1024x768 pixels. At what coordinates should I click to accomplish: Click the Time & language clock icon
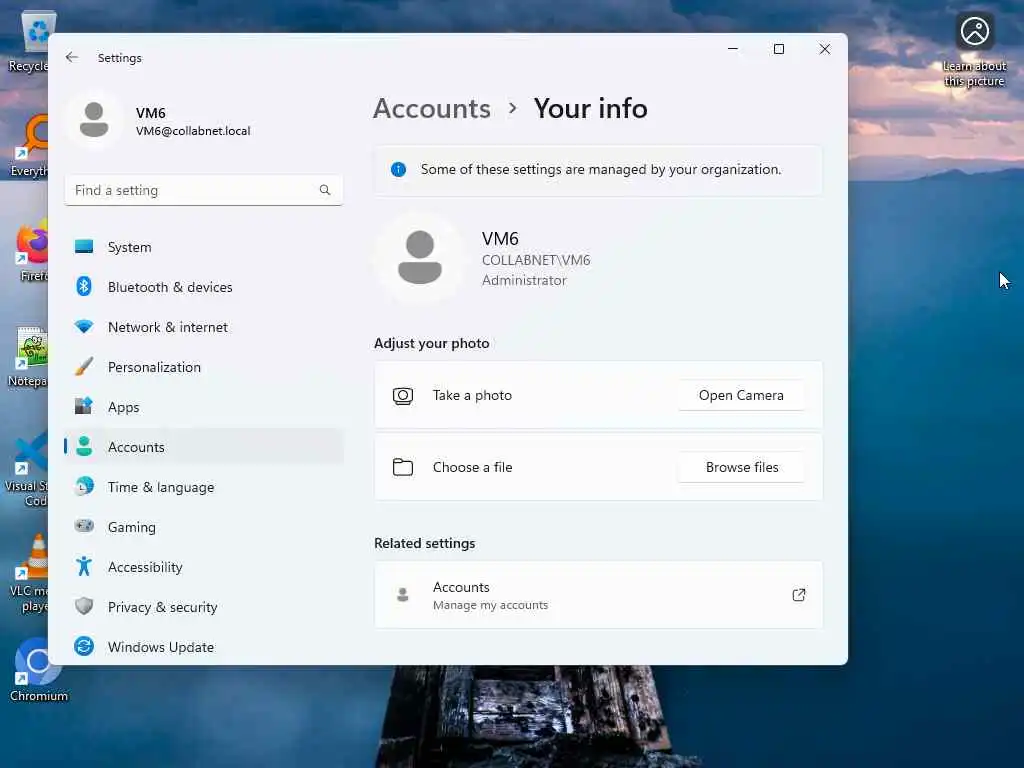[84, 487]
